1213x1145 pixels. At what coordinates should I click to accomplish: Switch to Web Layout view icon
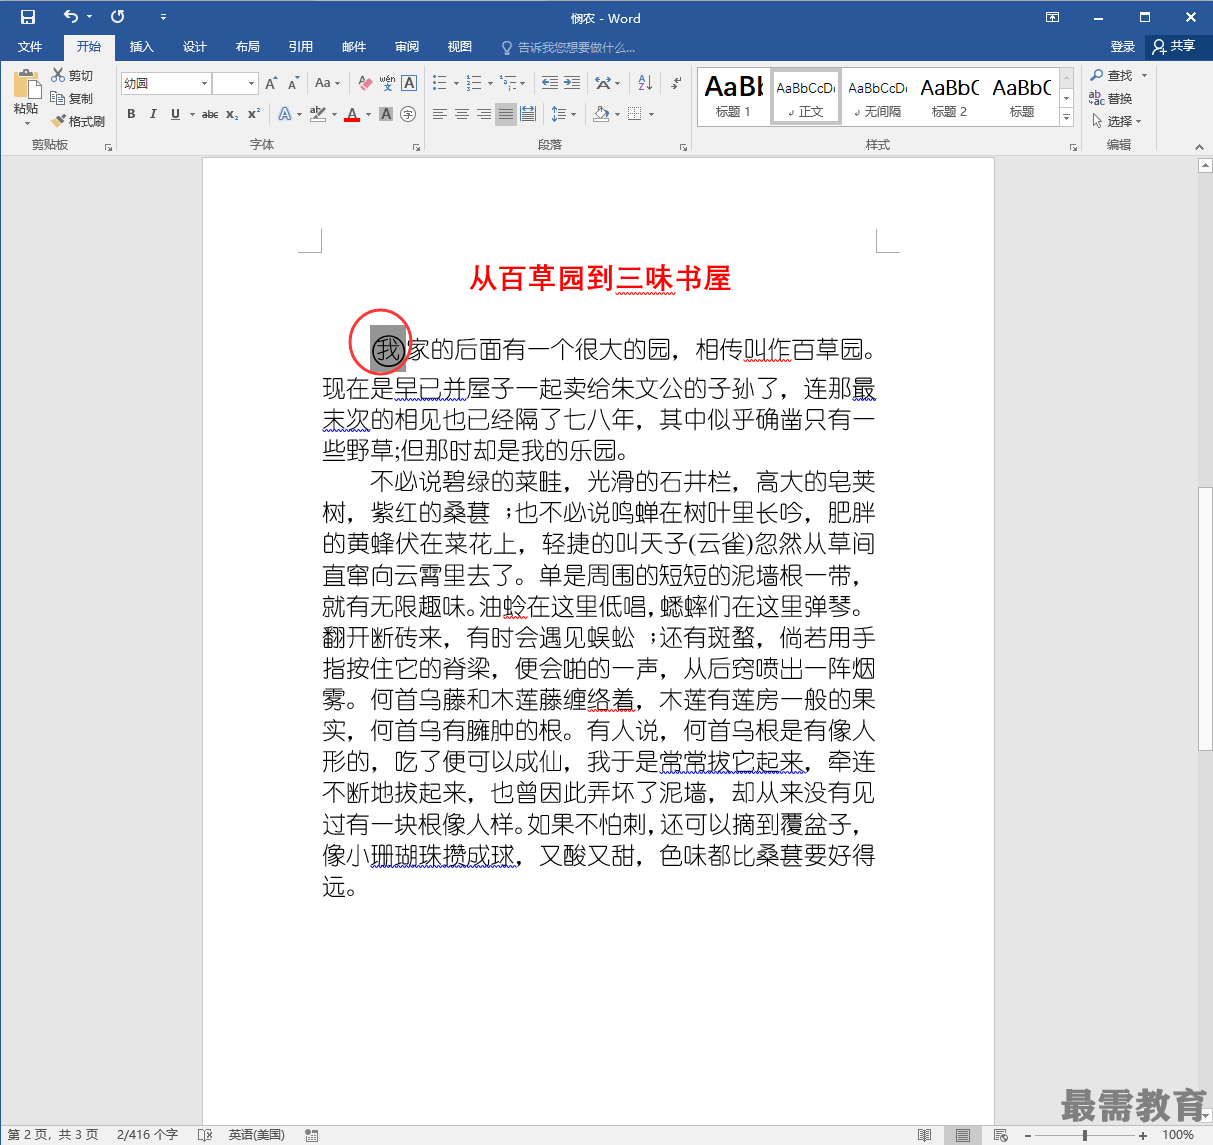tap(1001, 1135)
